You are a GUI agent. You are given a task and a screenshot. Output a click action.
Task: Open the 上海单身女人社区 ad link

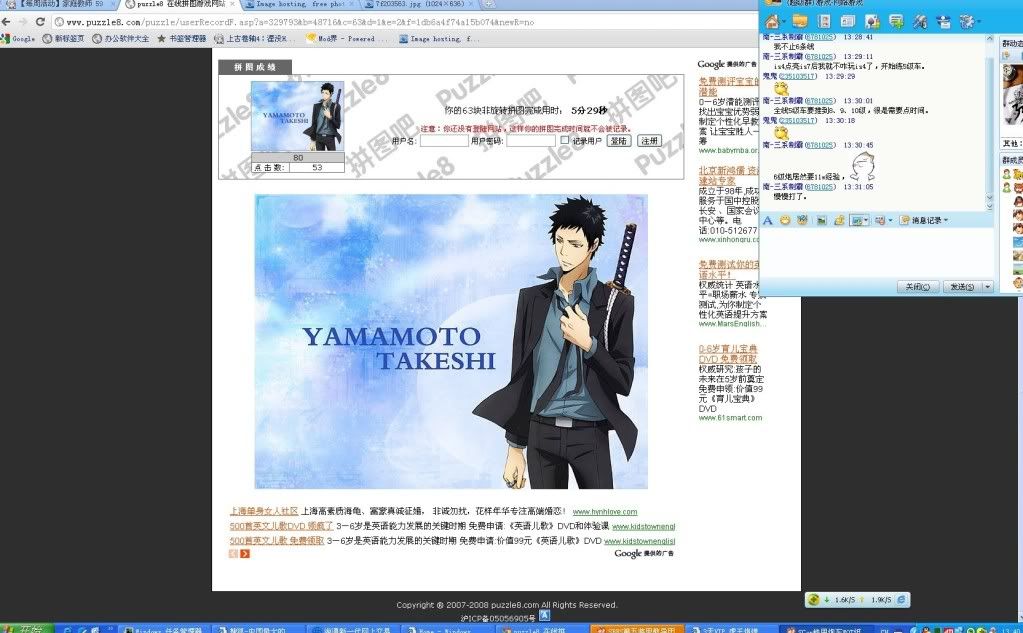click(x=264, y=511)
